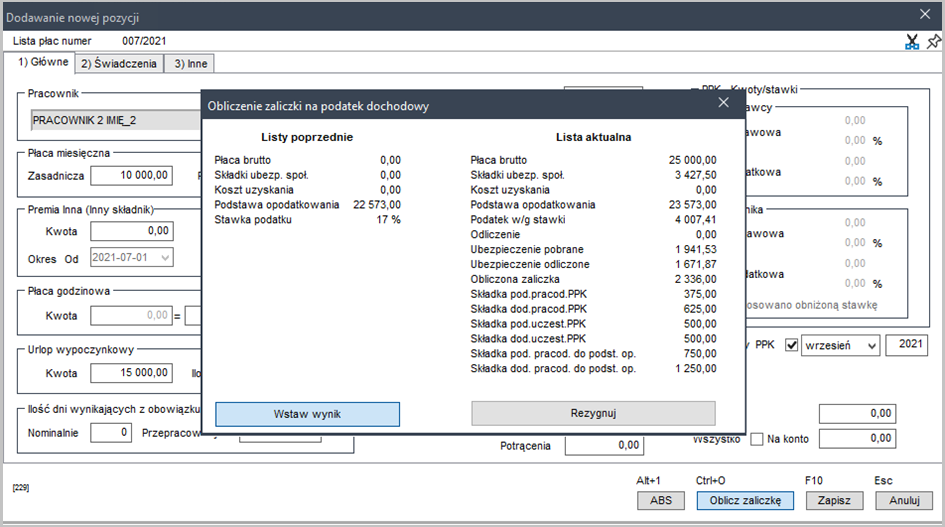
Task: Click the Urlop wypoczynkowy Kwota field
Action: click(131, 373)
